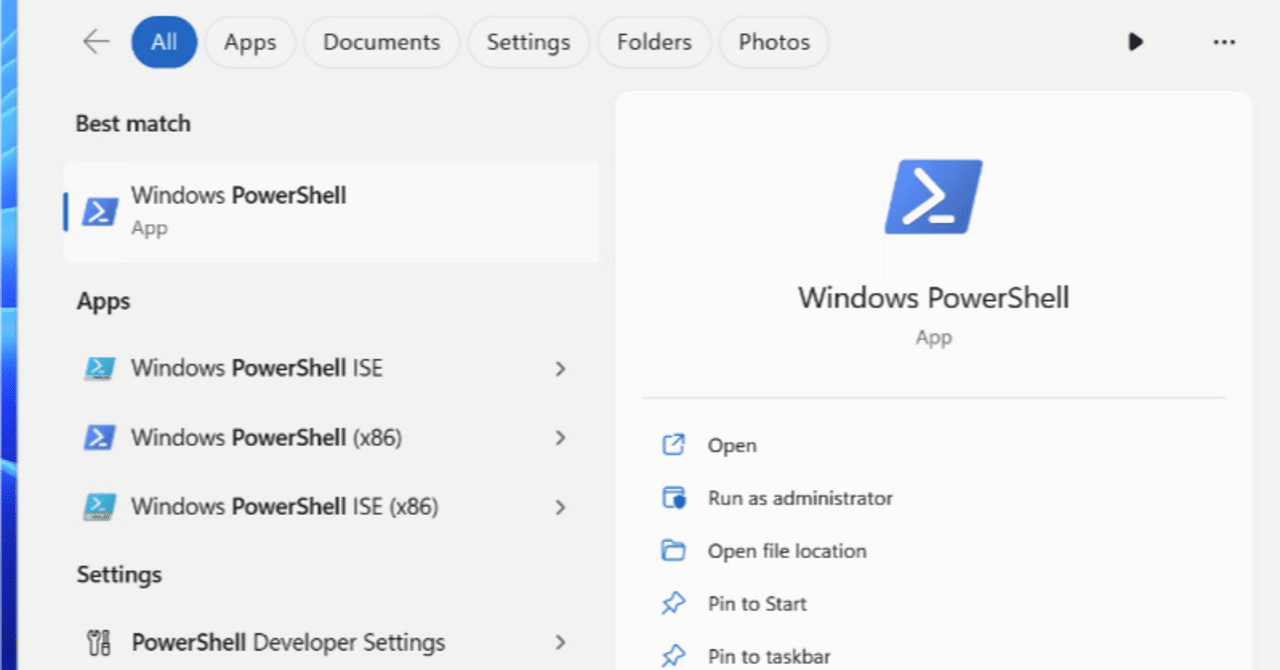Click the Run command play icon
This screenshot has height=670, width=1280.
[x=1135, y=42]
